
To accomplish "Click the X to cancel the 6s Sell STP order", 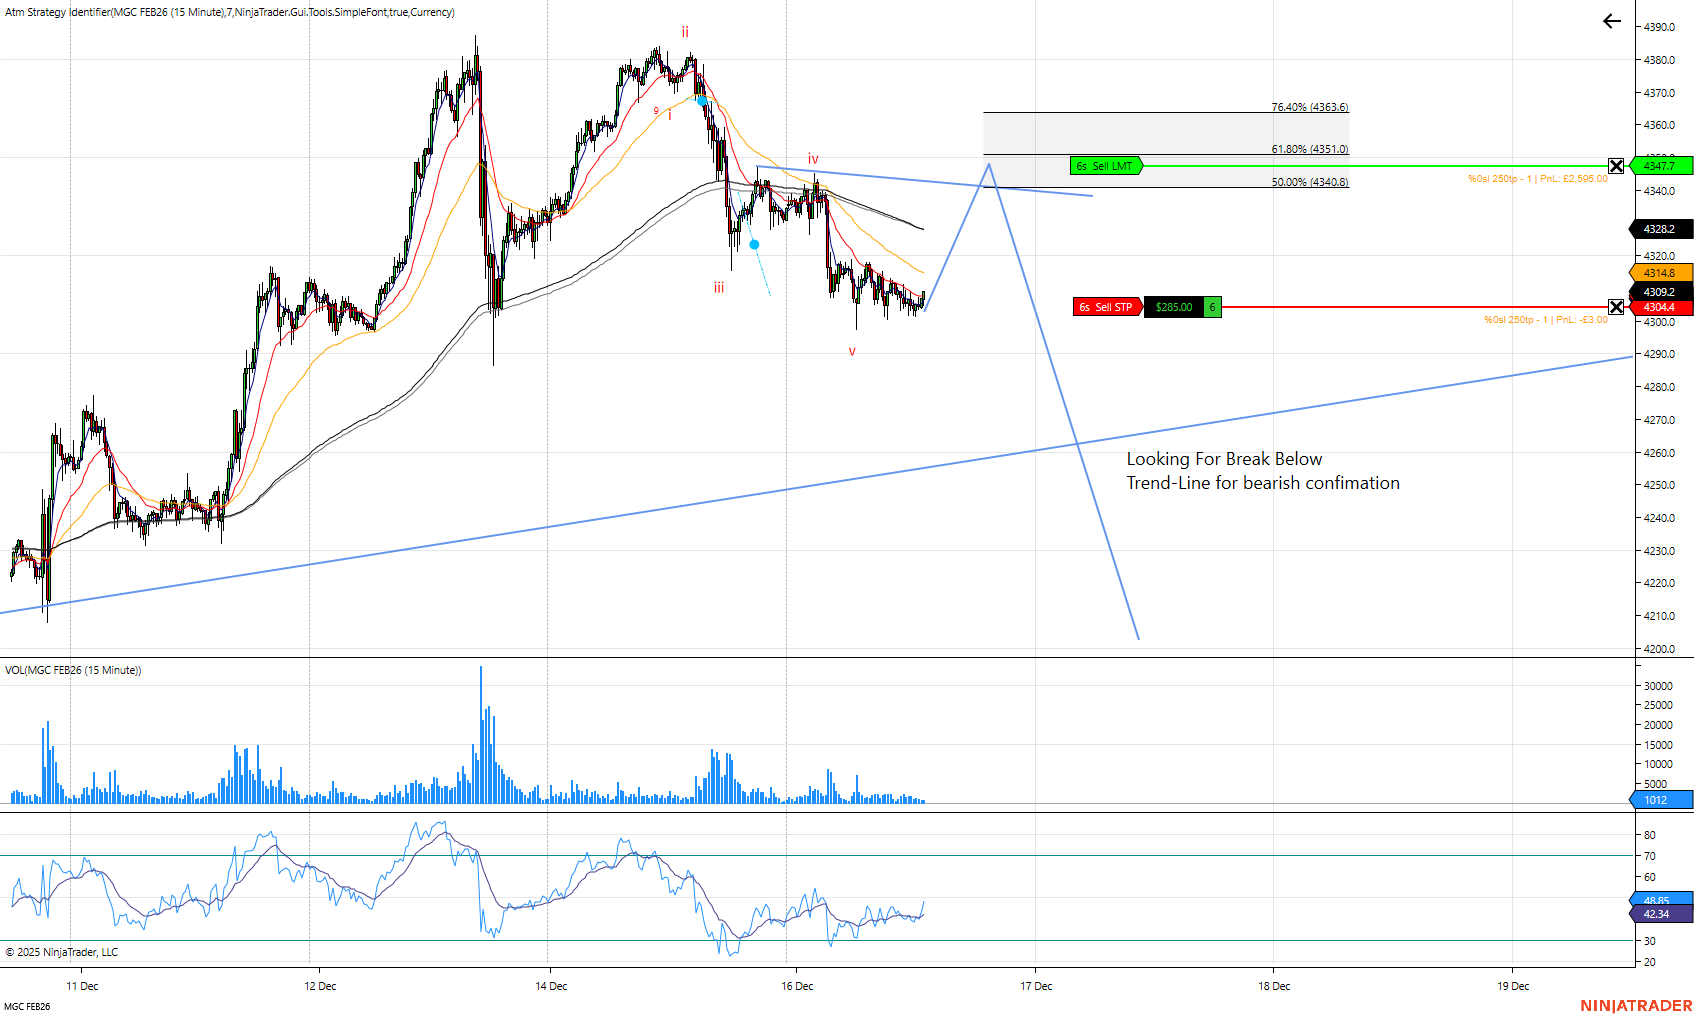I will point(1617,307).
